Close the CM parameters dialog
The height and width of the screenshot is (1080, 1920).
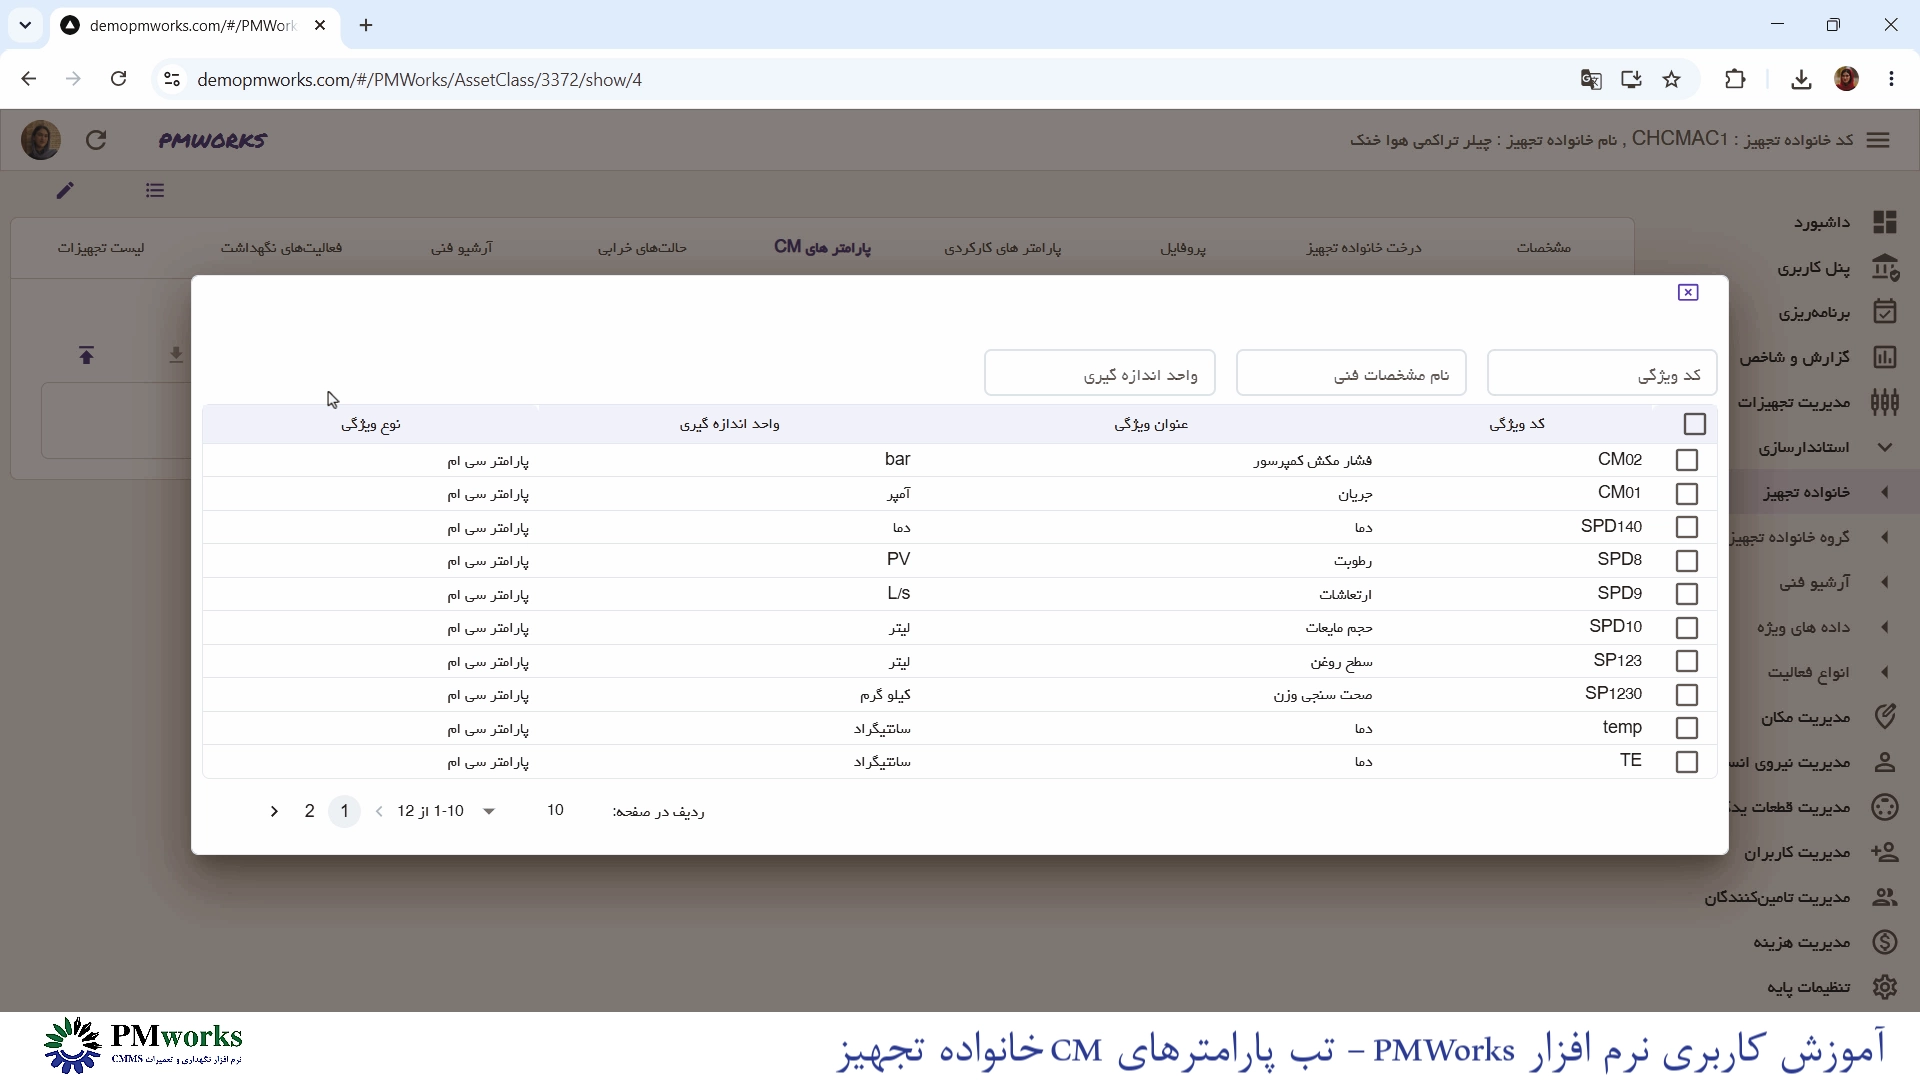pos(1688,292)
